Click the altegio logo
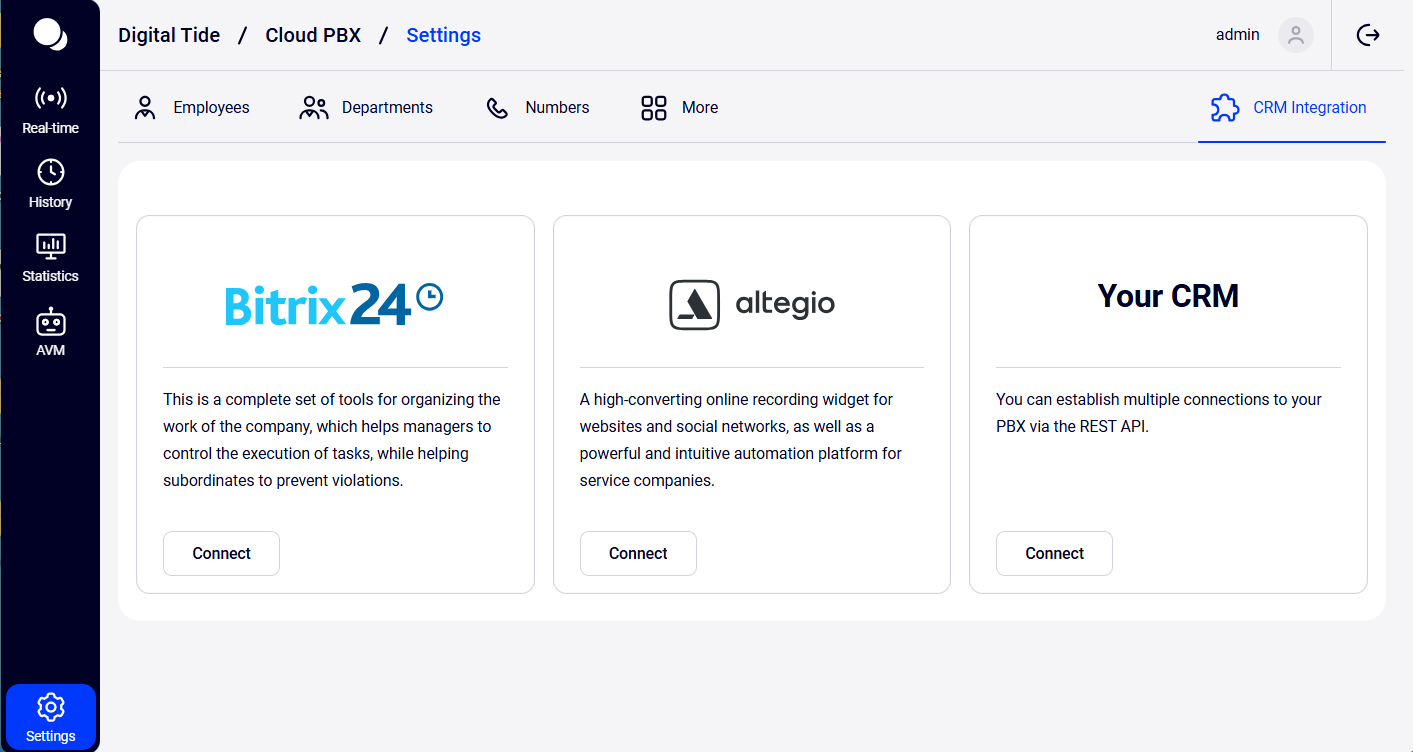1413x752 pixels. (x=752, y=304)
